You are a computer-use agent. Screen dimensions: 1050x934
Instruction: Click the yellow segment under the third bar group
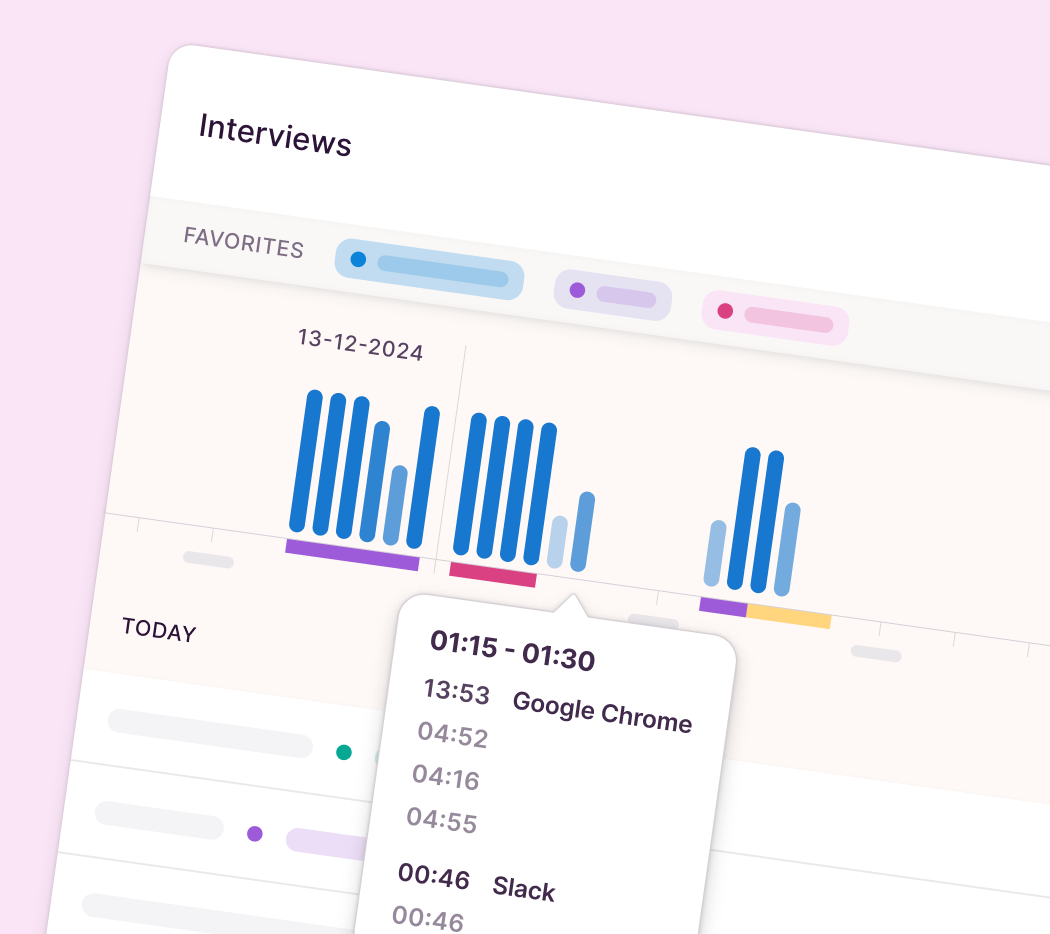coord(789,617)
